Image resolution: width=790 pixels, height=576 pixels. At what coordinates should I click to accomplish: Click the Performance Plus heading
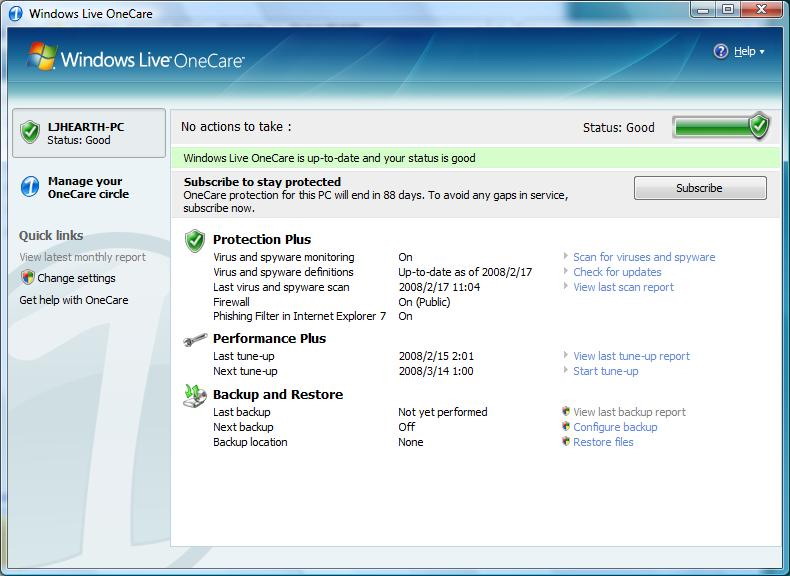[x=270, y=339]
